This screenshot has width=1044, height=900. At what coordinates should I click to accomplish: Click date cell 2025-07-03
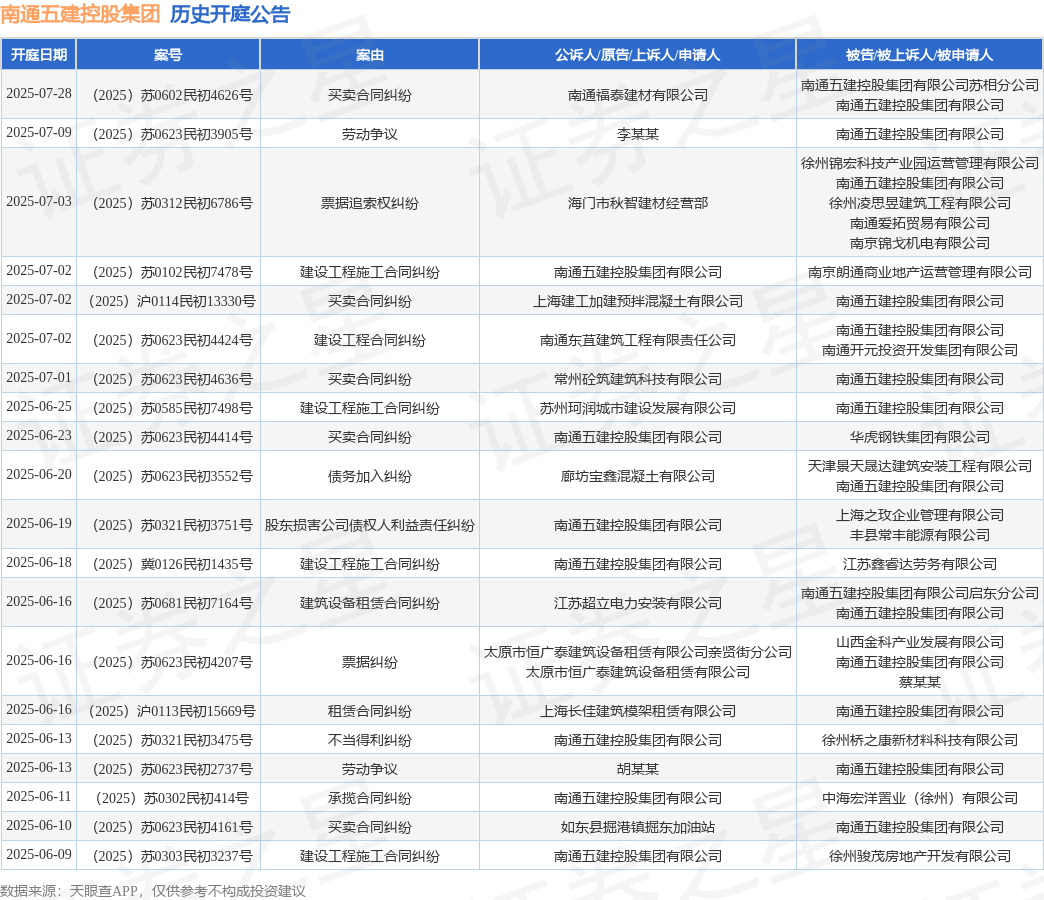39,202
